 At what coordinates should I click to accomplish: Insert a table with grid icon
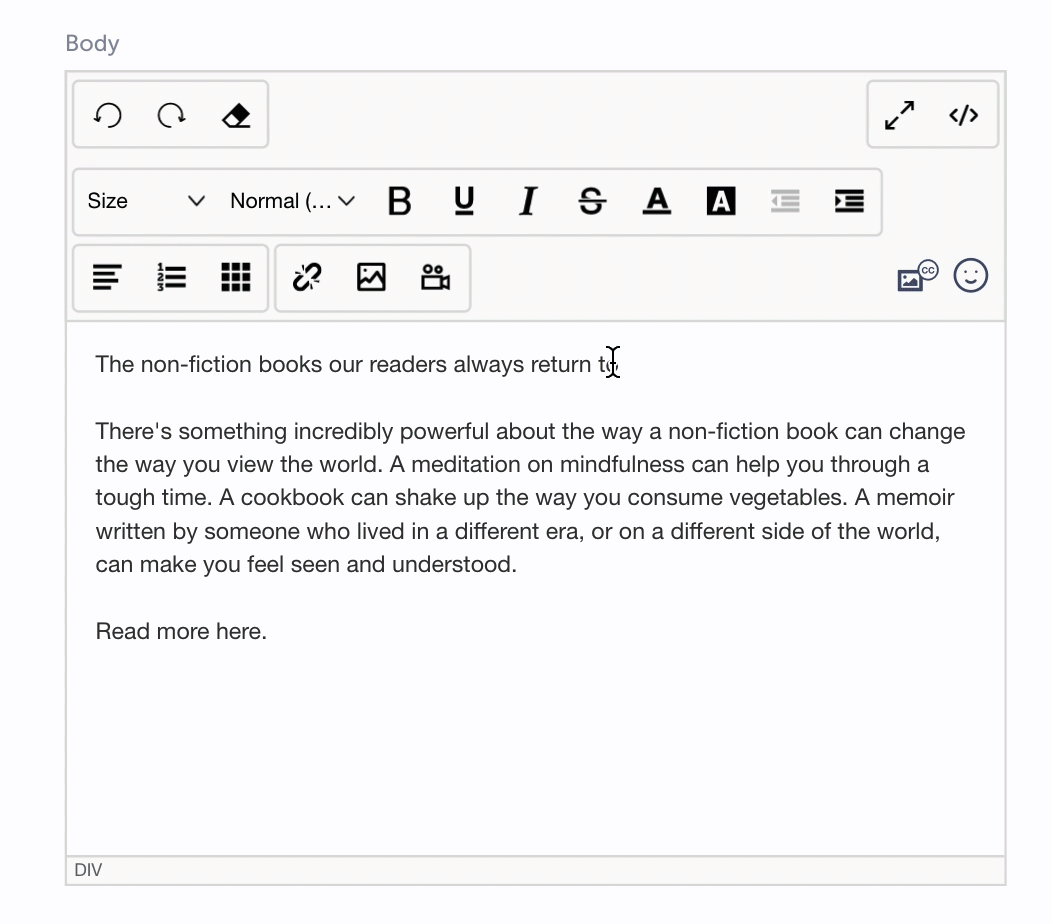[236, 277]
